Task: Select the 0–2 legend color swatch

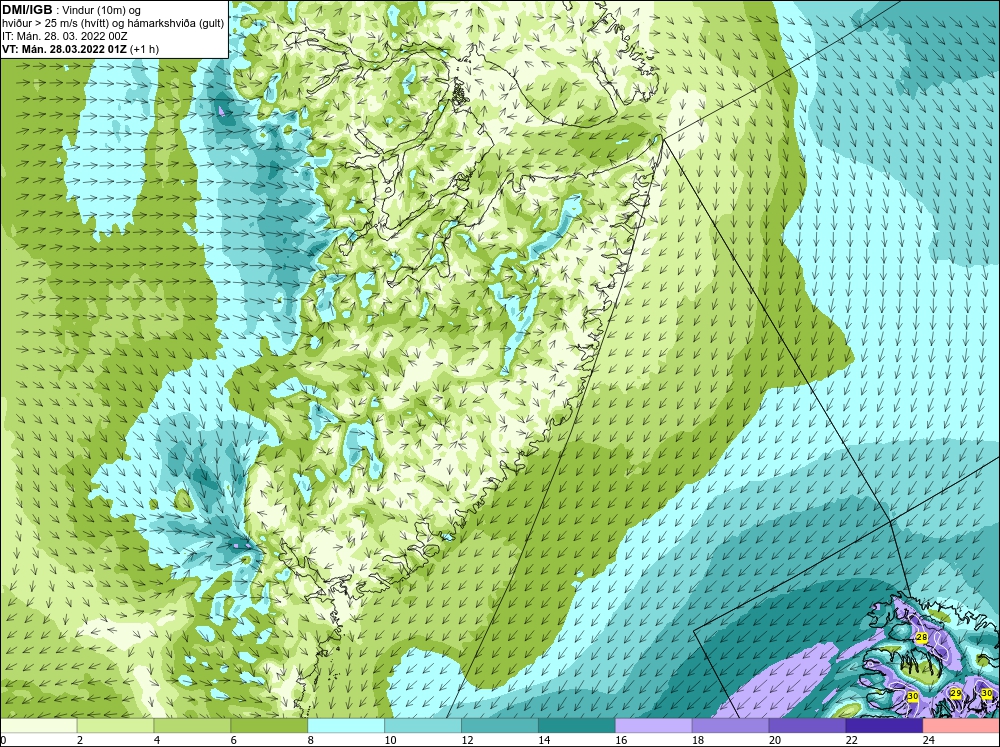Action: (x=38, y=725)
